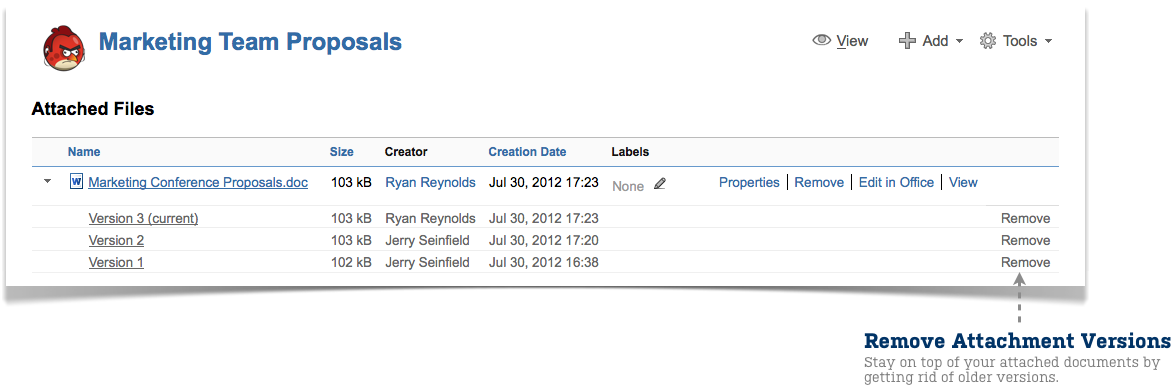
Task: Open Properties of the attachment
Action: (749, 182)
